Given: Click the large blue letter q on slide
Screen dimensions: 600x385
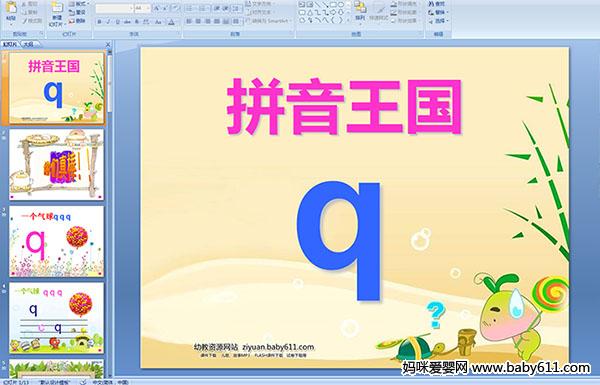Looking at the screenshot, I should 339,240.
